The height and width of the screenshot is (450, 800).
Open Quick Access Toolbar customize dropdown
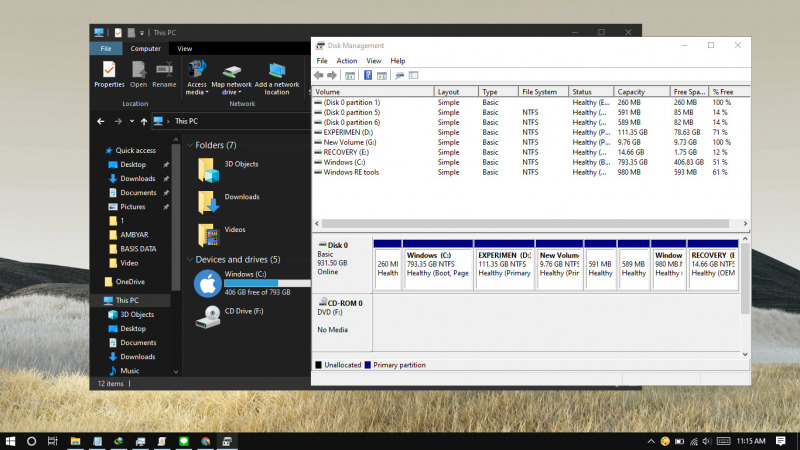142,33
